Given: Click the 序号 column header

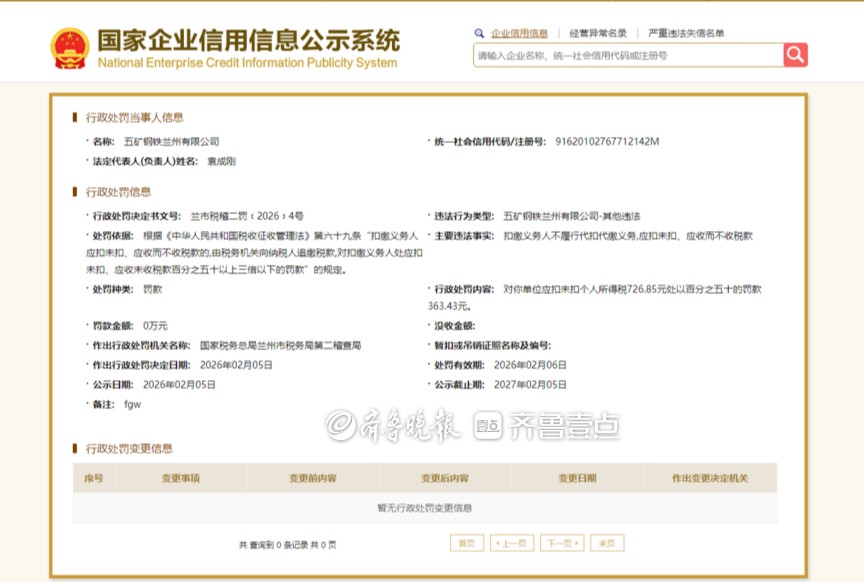Looking at the screenshot, I should [x=93, y=478].
